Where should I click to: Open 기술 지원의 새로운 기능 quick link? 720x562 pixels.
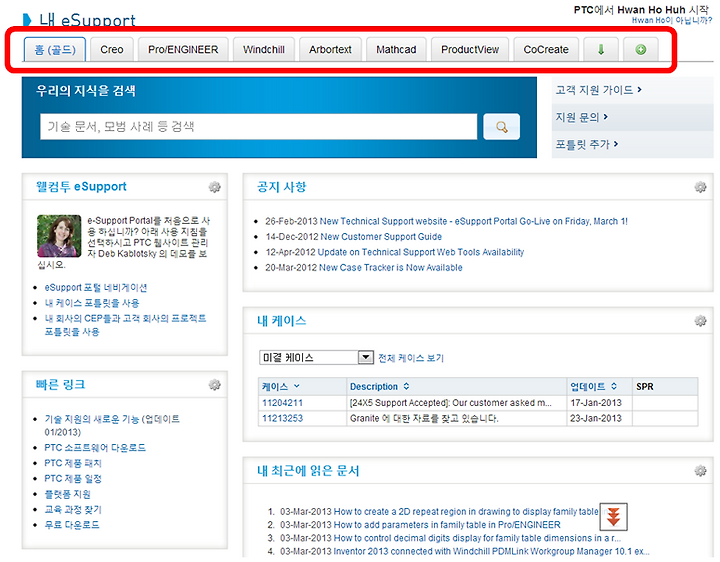coord(112,425)
